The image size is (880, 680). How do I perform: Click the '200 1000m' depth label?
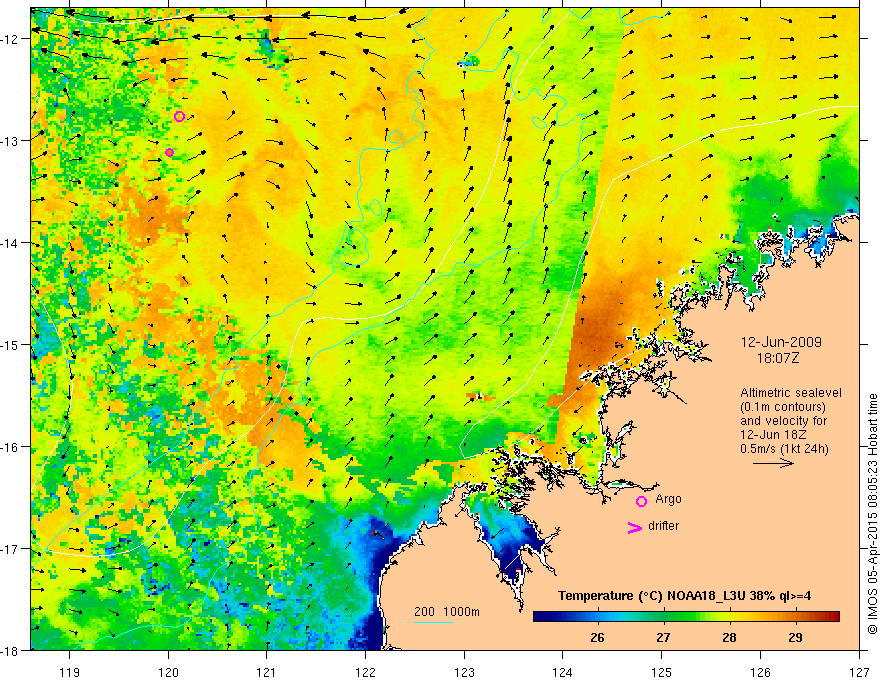447,612
